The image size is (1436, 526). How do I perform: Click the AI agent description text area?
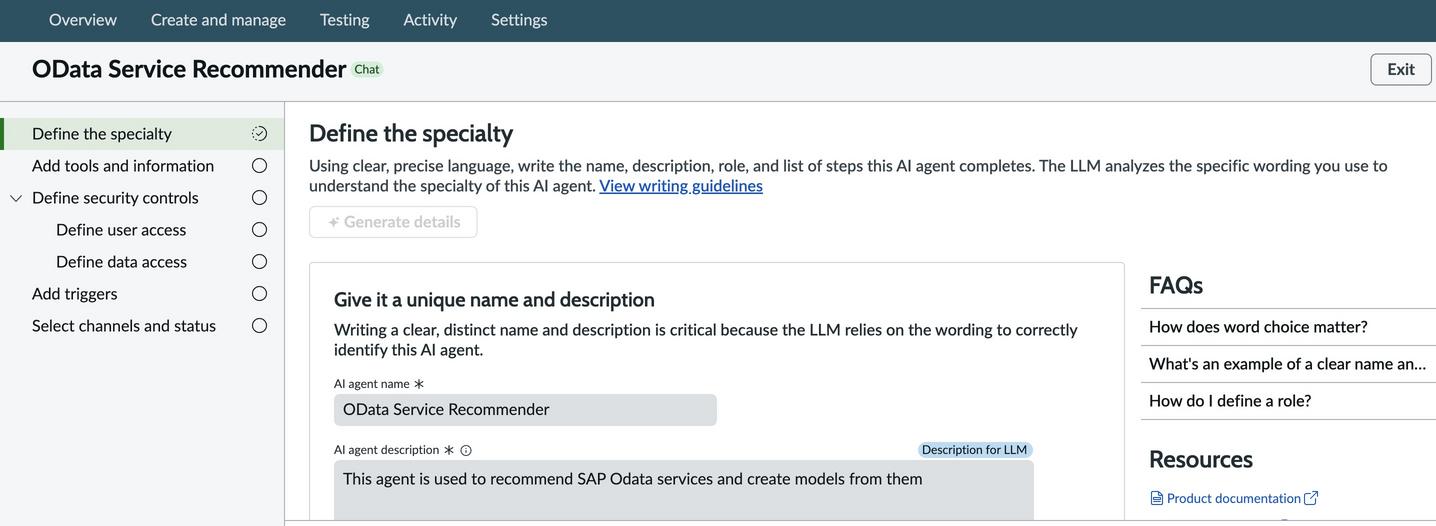click(684, 491)
